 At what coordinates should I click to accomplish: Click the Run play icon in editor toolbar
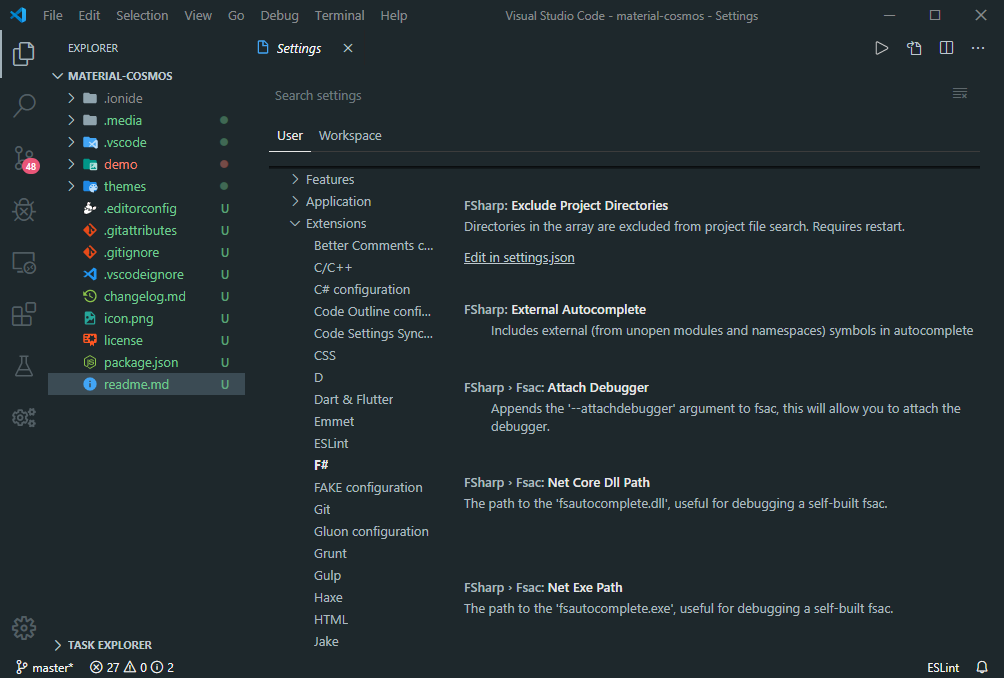pos(882,48)
